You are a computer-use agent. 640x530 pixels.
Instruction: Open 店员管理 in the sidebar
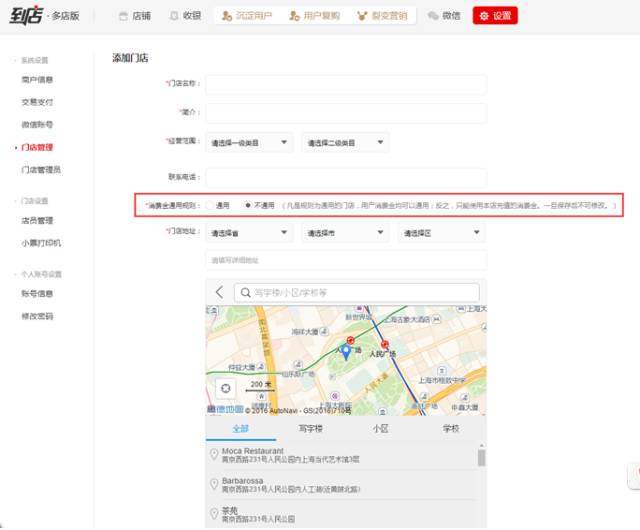tap(37, 220)
